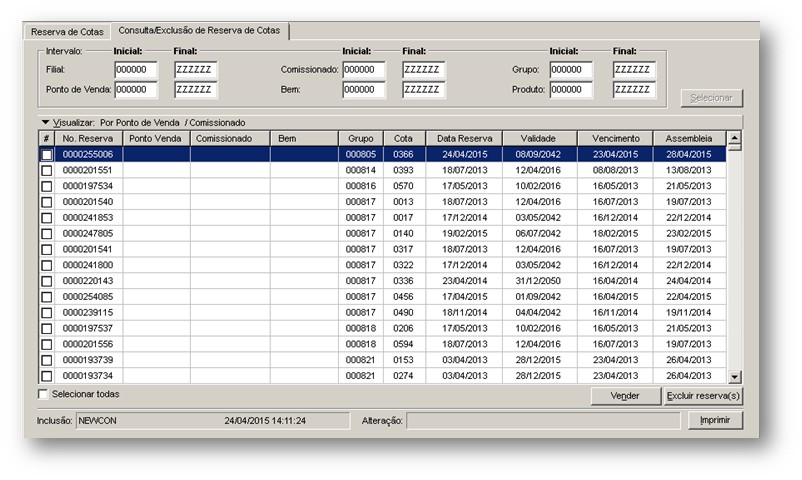The height and width of the screenshot is (480, 802).
Task: Check the box for reserva 0000239115
Action: pos(47,313)
